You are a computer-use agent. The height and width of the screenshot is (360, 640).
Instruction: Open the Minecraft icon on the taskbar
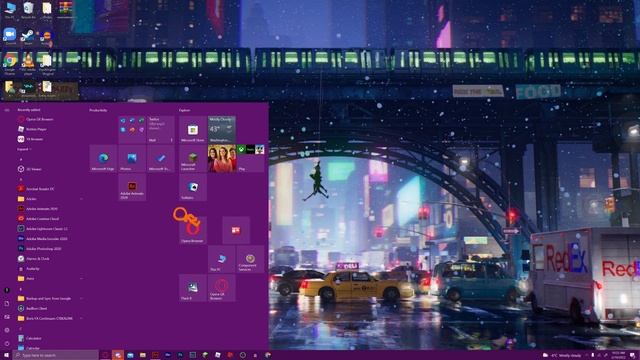(x=205, y=355)
